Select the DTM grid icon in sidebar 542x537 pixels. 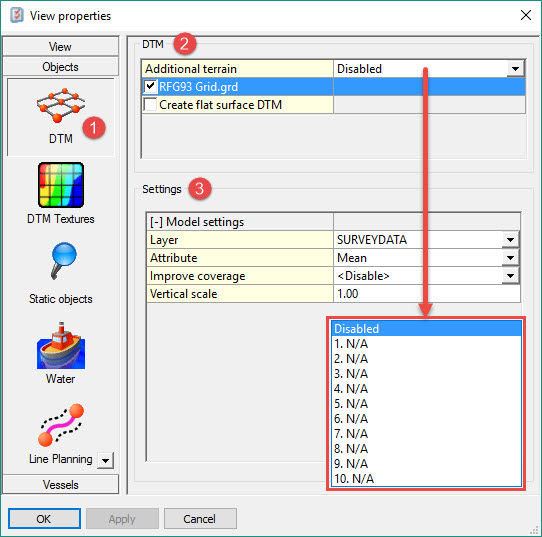tap(61, 105)
